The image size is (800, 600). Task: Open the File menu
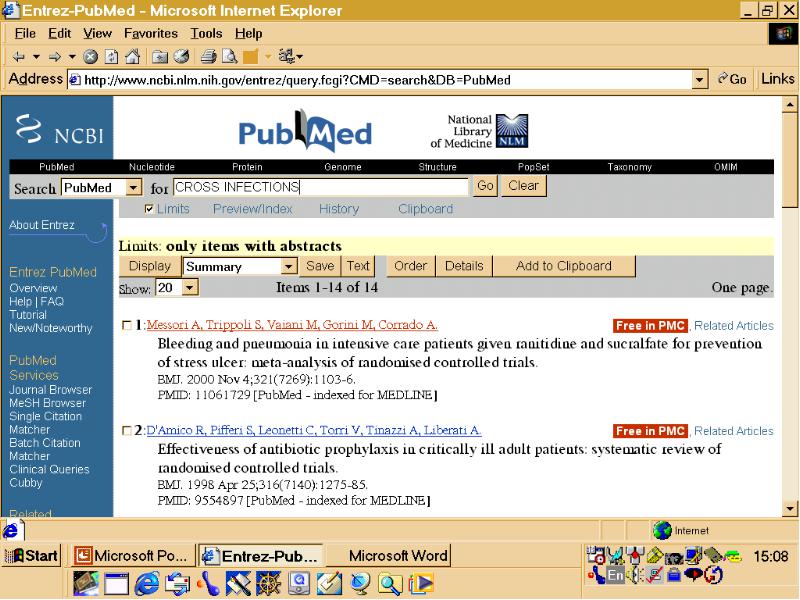[x=25, y=34]
